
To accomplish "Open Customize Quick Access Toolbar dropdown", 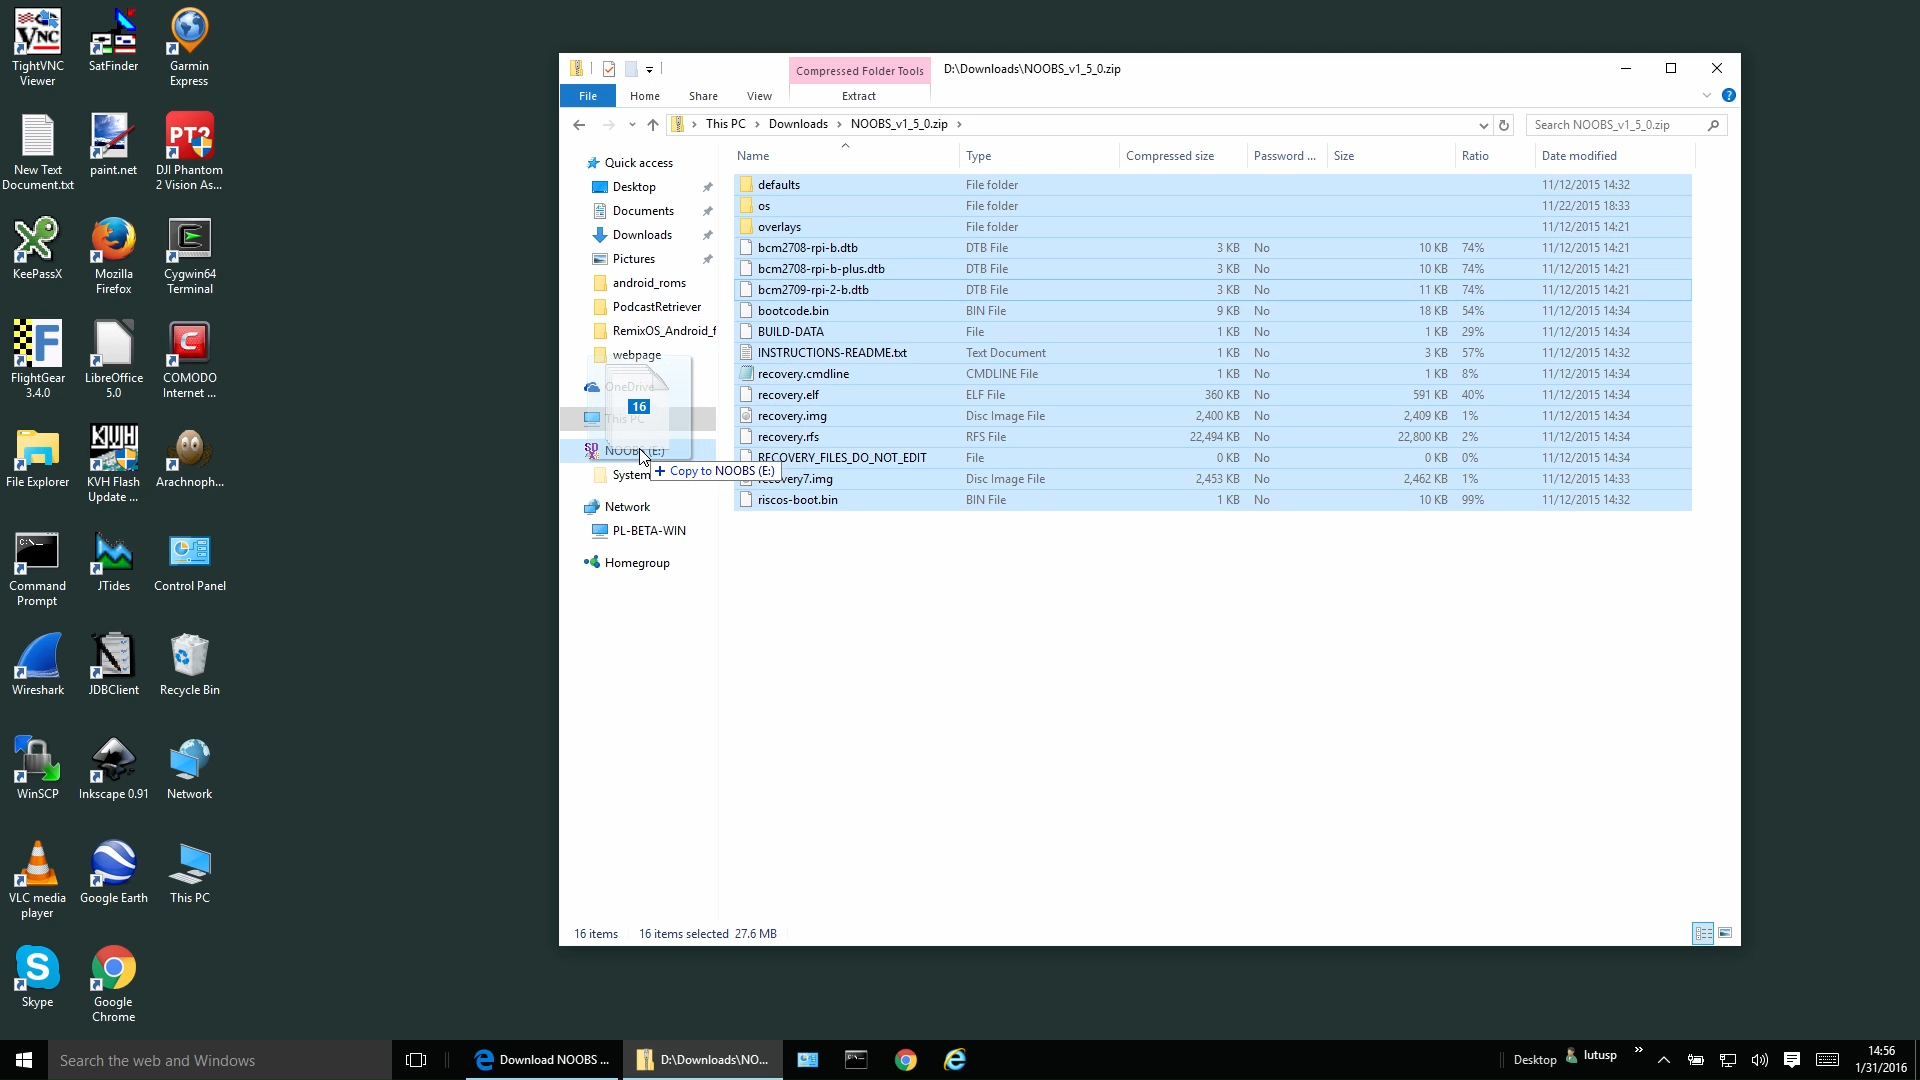I will (x=649, y=70).
